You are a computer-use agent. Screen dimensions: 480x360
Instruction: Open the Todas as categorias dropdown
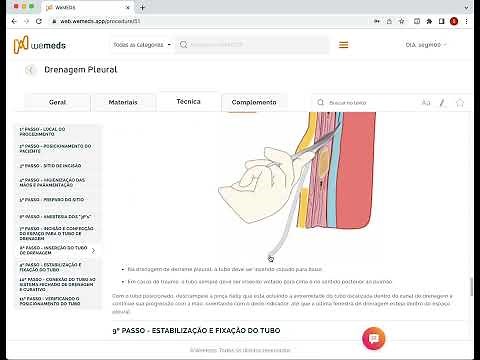click(x=142, y=45)
